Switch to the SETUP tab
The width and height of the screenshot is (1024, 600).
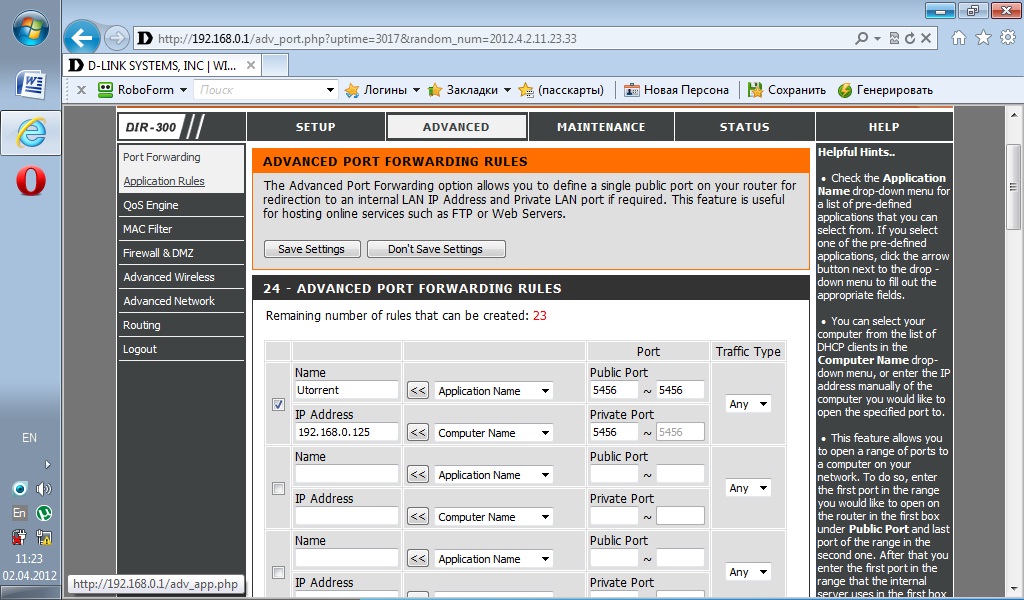click(315, 127)
